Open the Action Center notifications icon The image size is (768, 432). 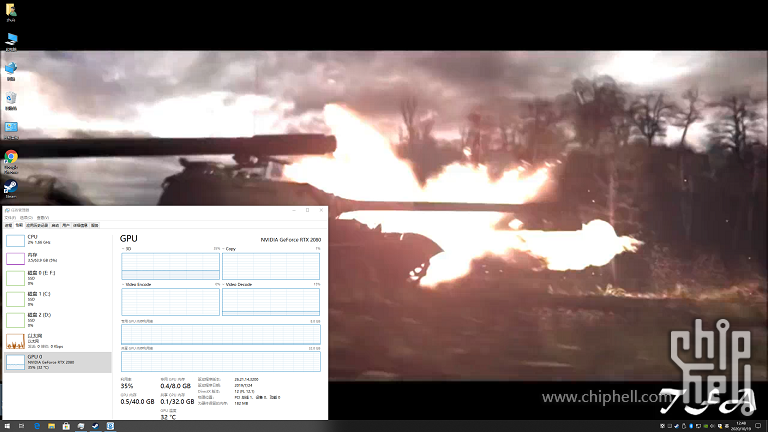tap(758, 426)
